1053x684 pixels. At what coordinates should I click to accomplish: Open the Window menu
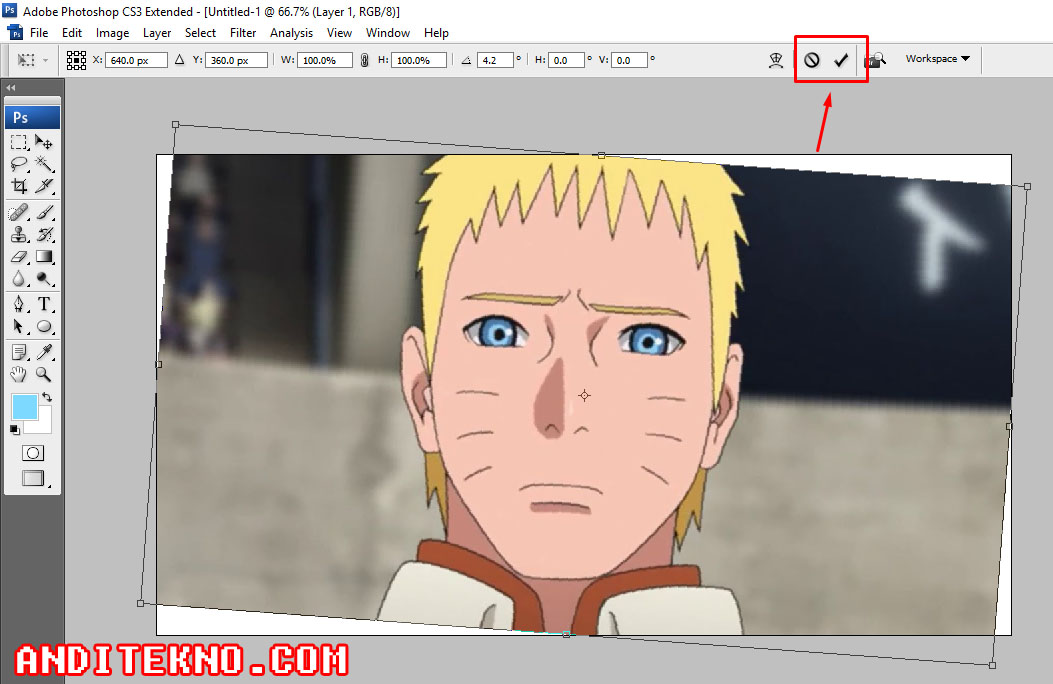point(387,33)
